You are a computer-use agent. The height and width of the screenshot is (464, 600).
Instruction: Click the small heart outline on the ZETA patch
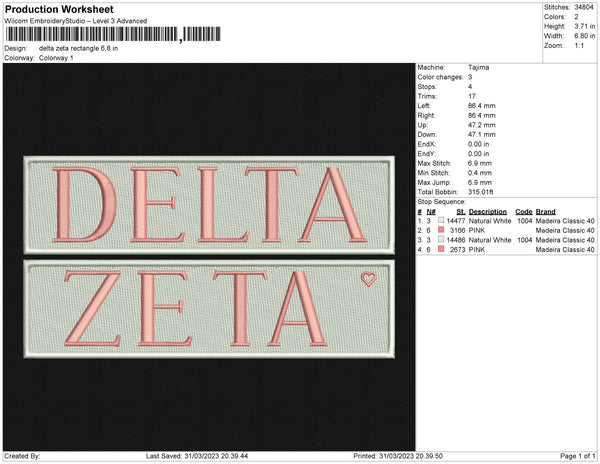tap(368, 279)
